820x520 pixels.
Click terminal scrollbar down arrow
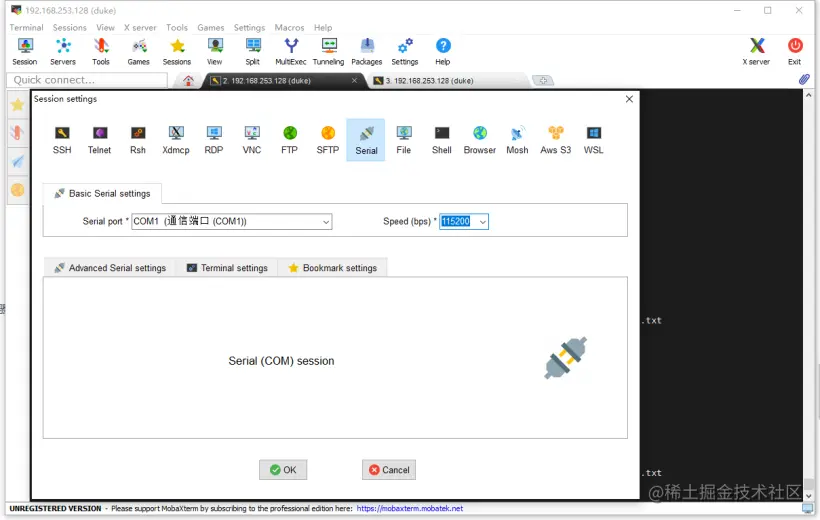pyautogui.click(x=808, y=495)
